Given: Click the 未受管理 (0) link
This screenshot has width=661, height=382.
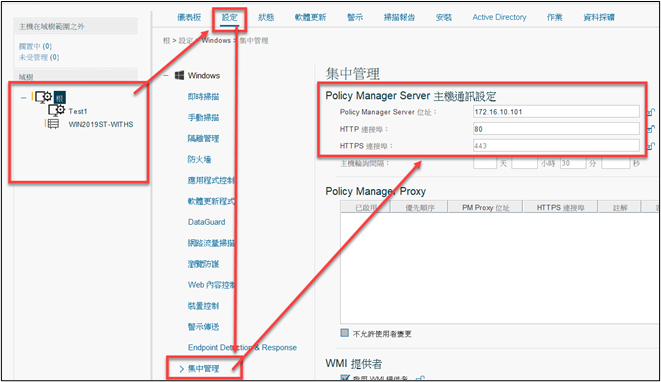Looking at the screenshot, I should pos(39,57).
